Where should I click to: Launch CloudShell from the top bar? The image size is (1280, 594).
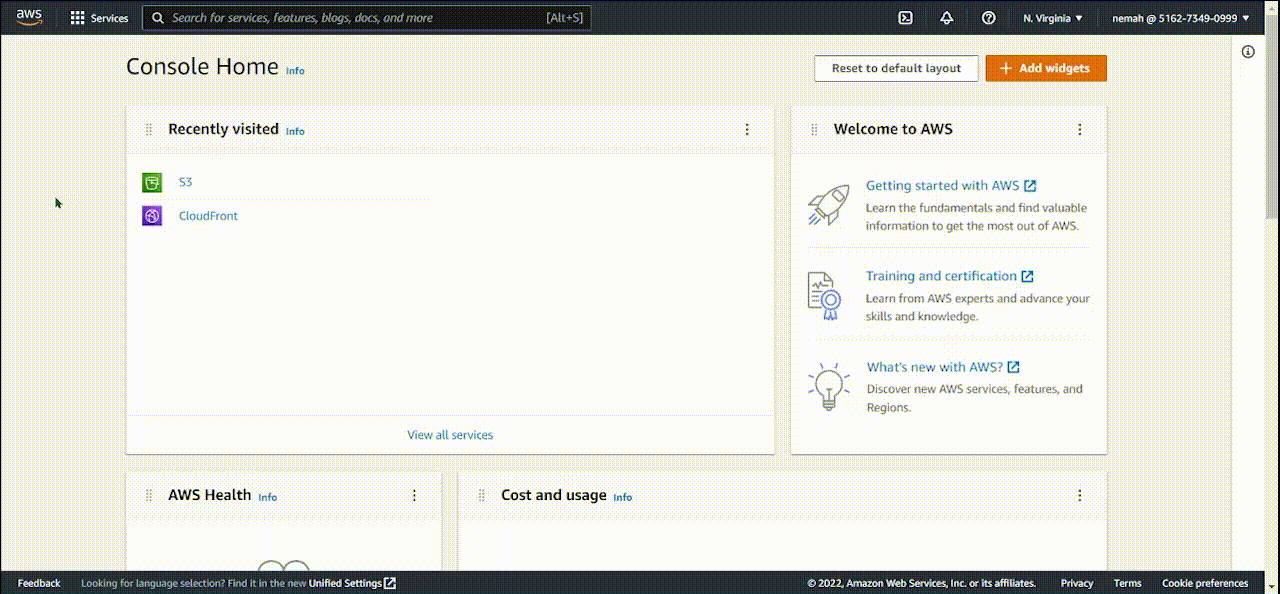[905, 18]
